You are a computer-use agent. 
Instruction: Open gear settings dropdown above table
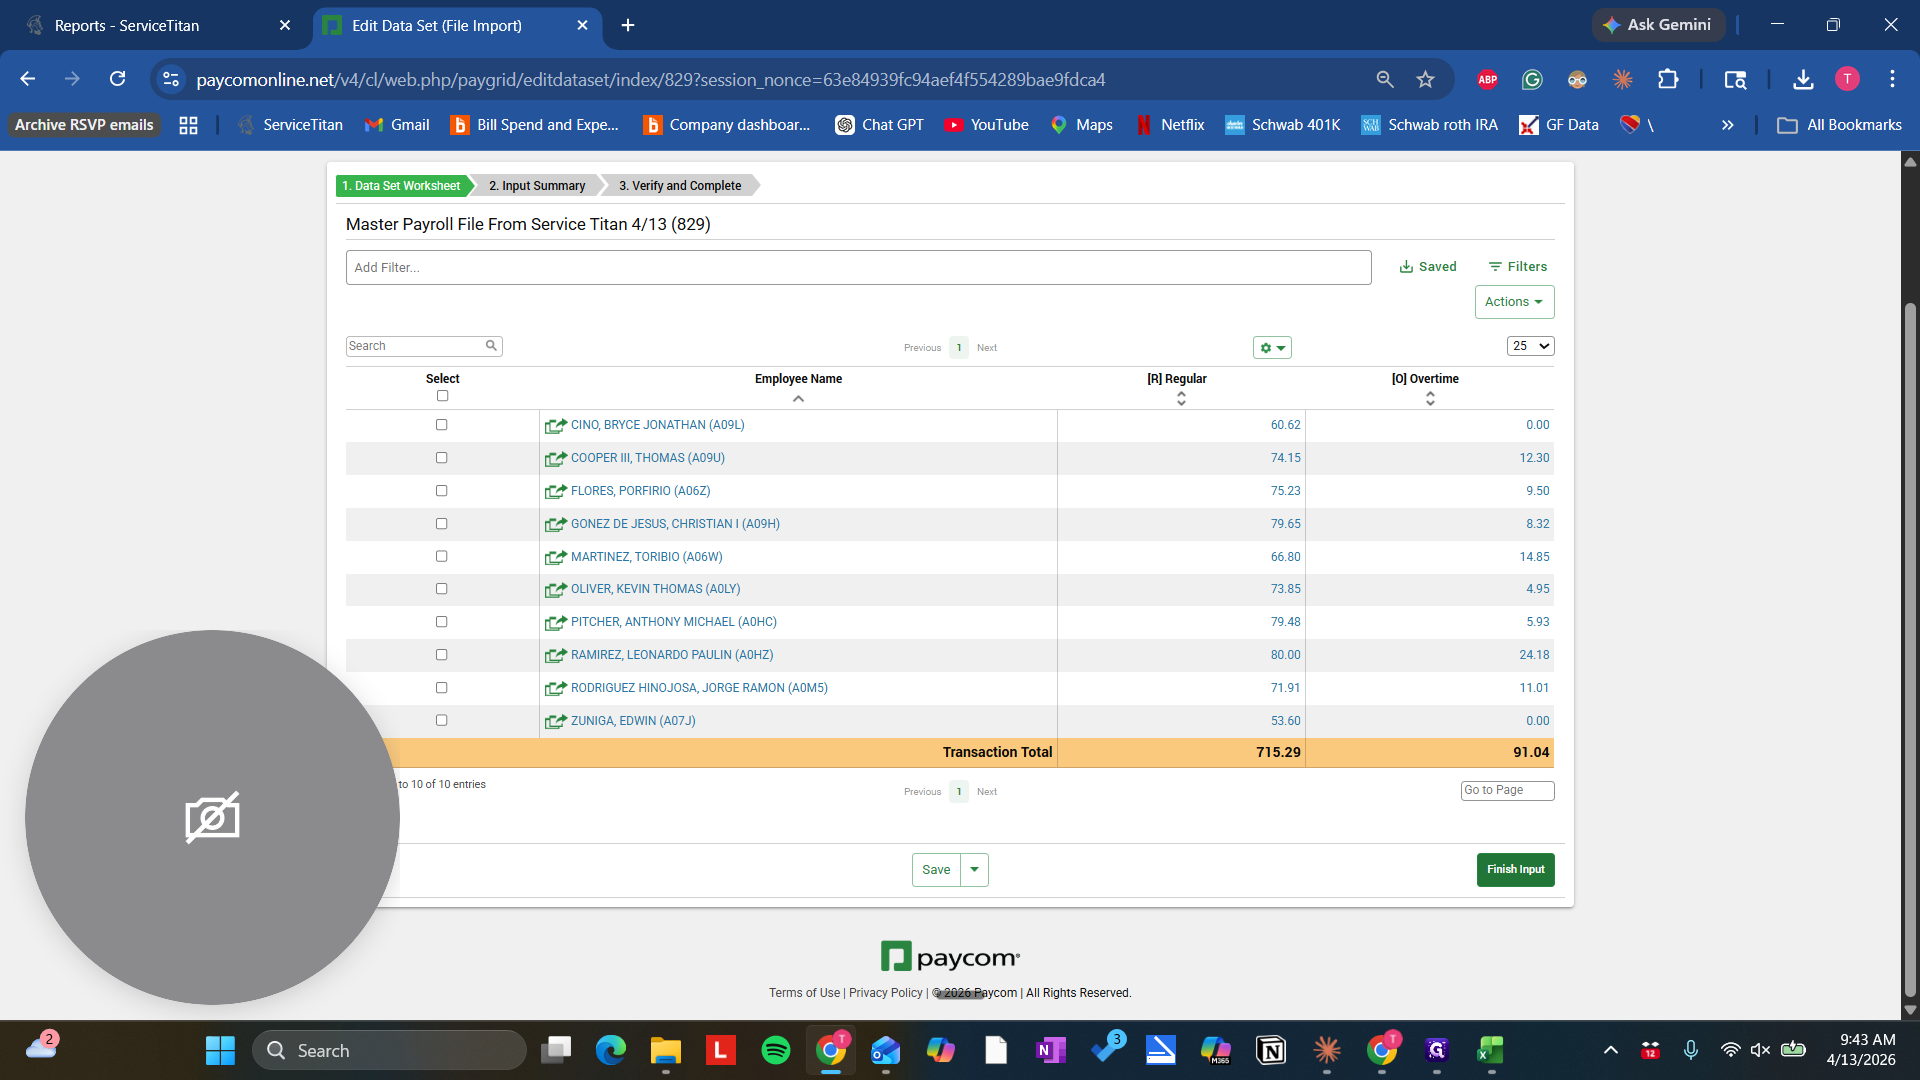pyautogui.click(x=1272, y=348)
